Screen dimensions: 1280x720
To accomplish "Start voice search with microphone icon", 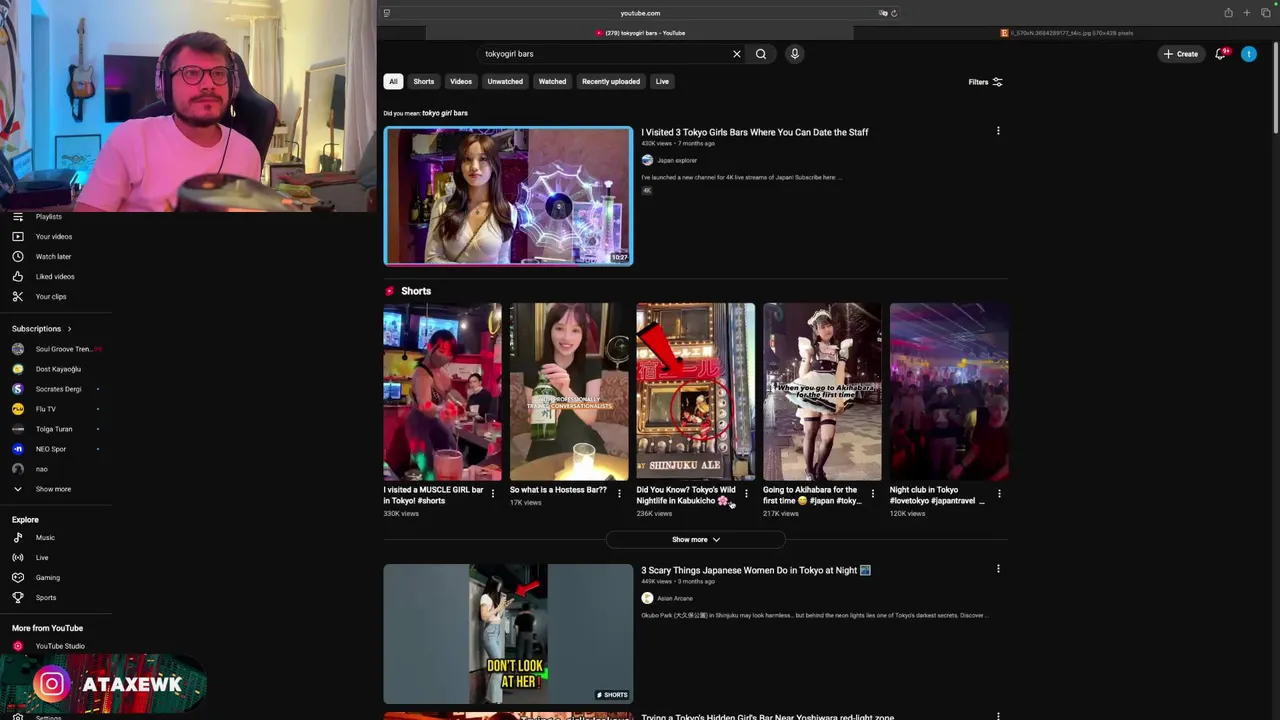I will pyautogui.click(x=795, y=54).
